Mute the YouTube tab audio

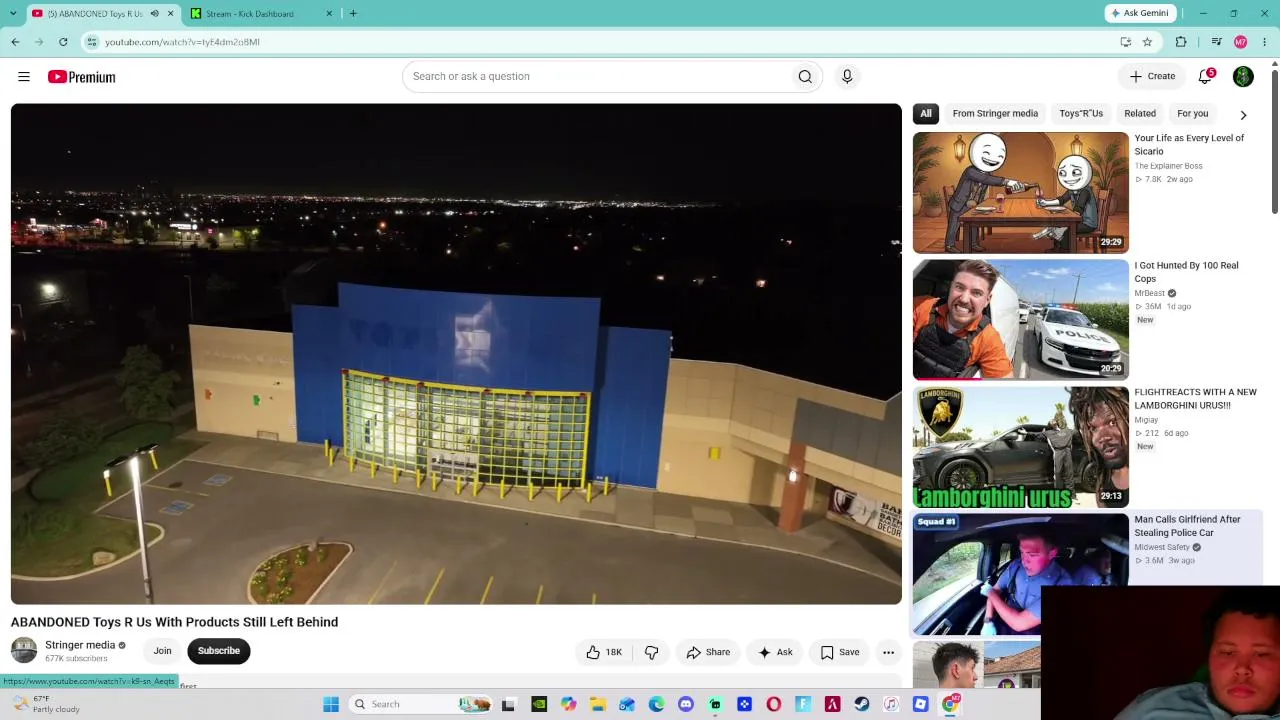[x=154, y=13]
